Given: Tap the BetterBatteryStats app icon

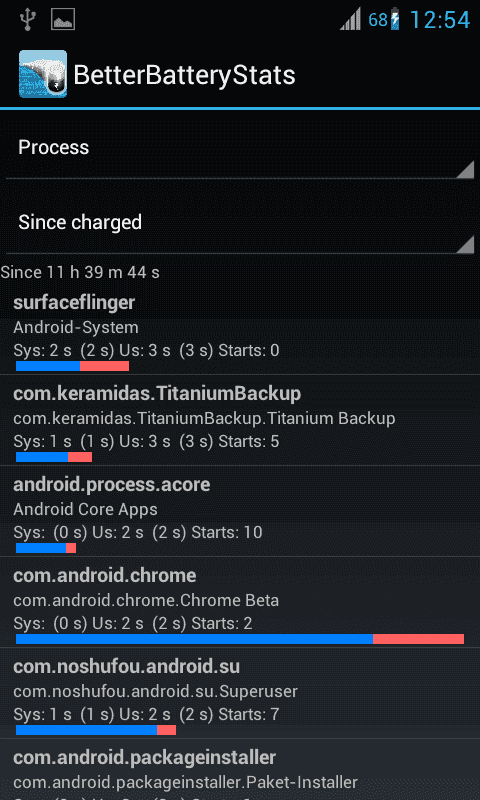Looking at the screenshot, I should click(x=43, y=74).
